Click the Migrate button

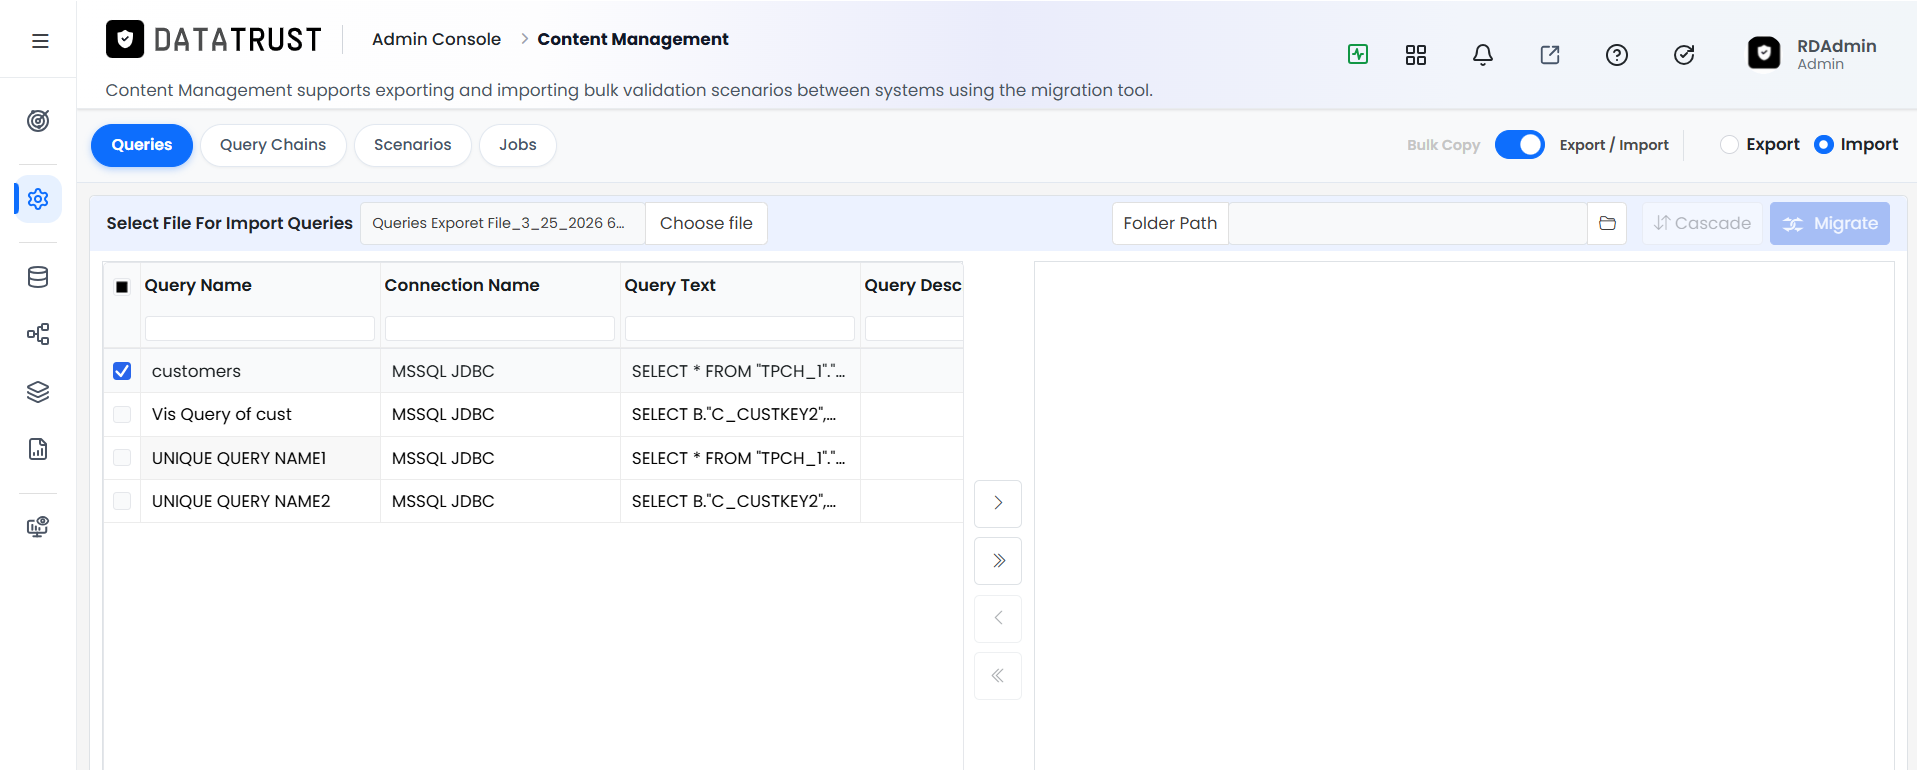(1830, 223)
